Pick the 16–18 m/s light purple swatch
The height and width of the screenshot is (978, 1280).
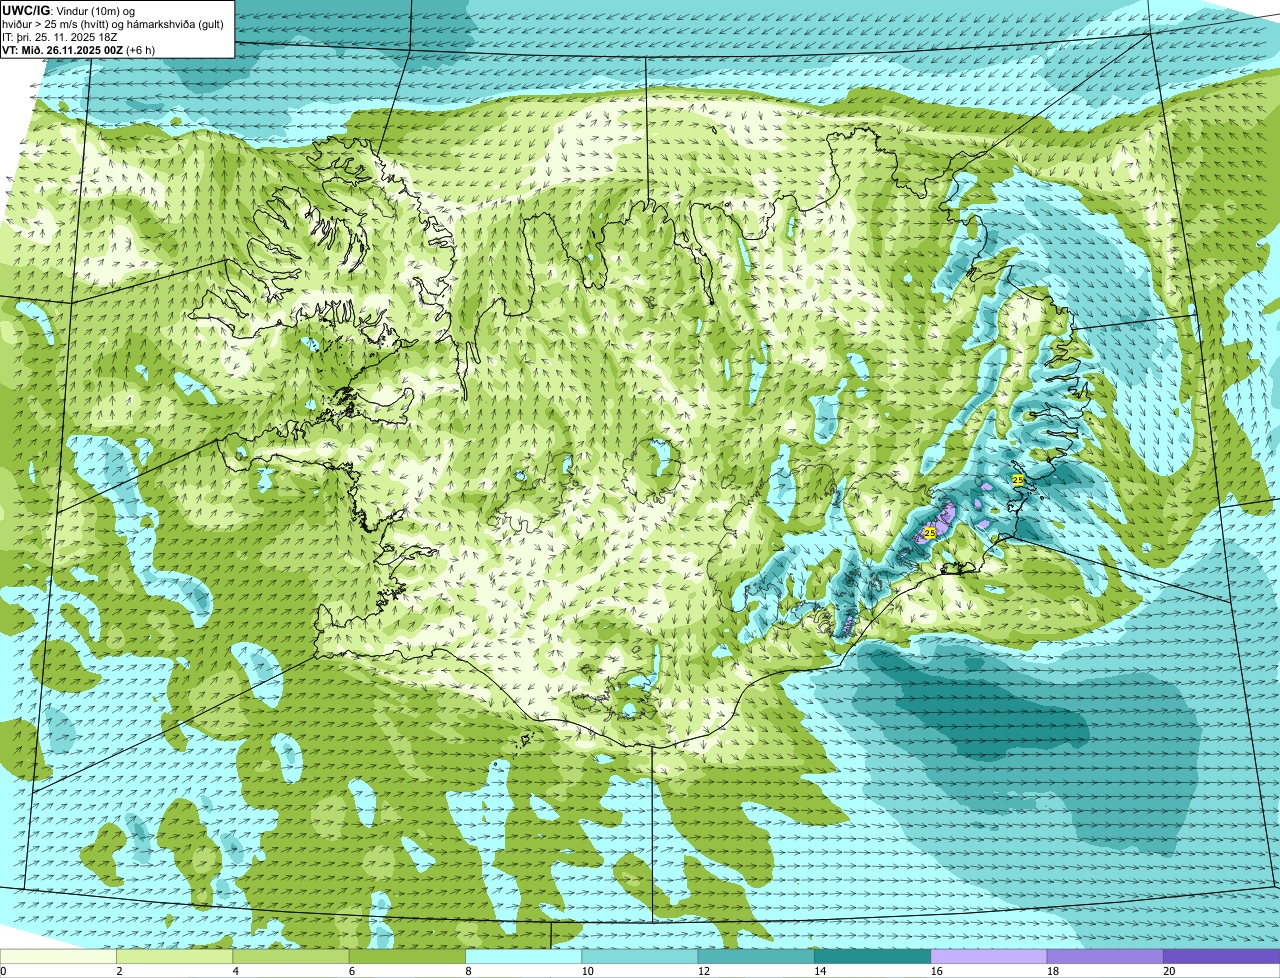(989, 957)
